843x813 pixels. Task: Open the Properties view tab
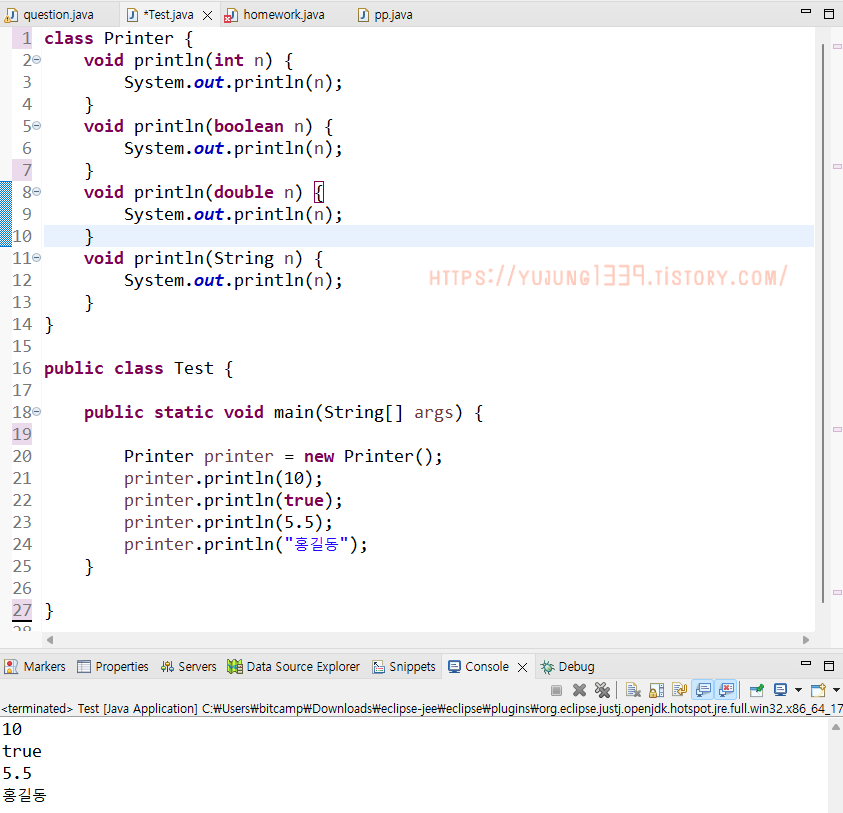point(113,667)
